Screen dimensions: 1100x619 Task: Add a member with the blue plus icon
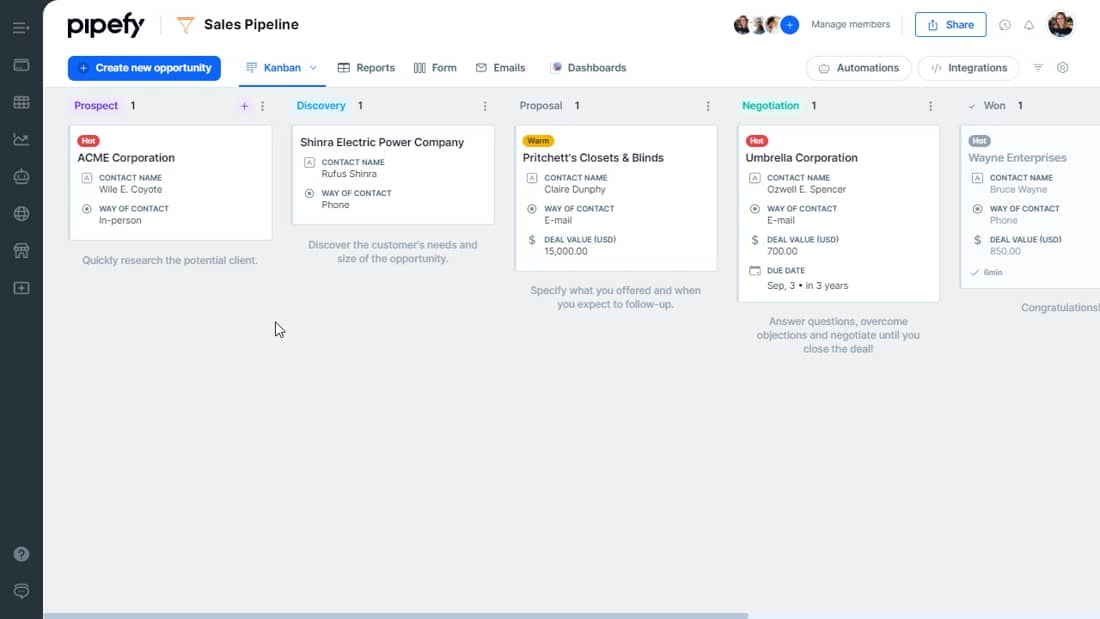[790, 25]
